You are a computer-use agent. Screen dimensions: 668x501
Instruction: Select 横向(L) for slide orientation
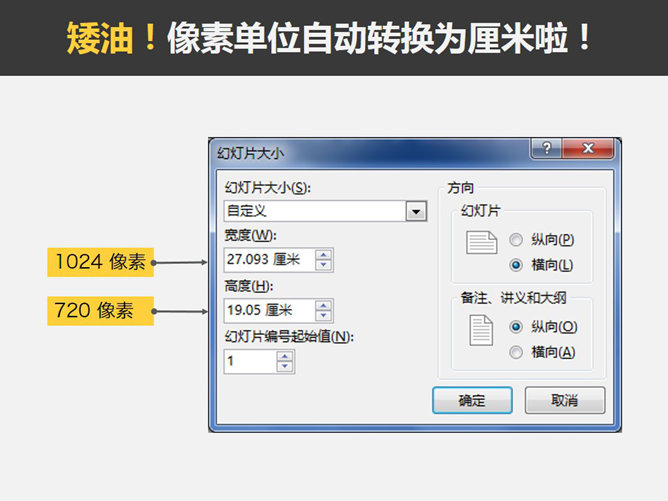pos(516,265)
